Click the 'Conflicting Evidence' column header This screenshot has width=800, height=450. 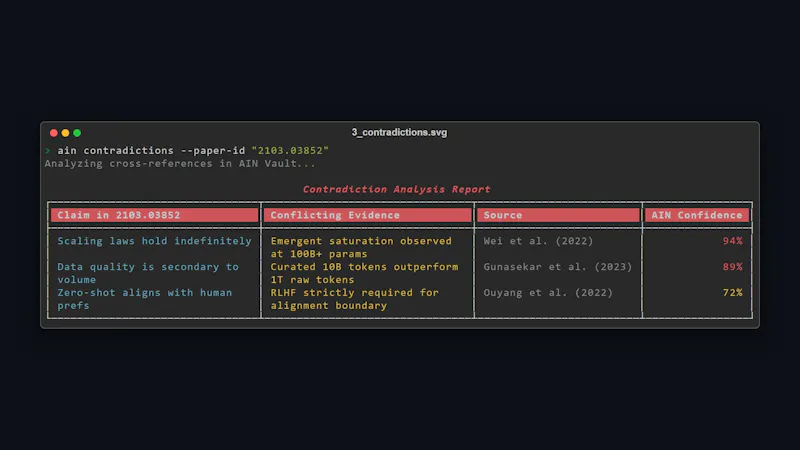367,215
